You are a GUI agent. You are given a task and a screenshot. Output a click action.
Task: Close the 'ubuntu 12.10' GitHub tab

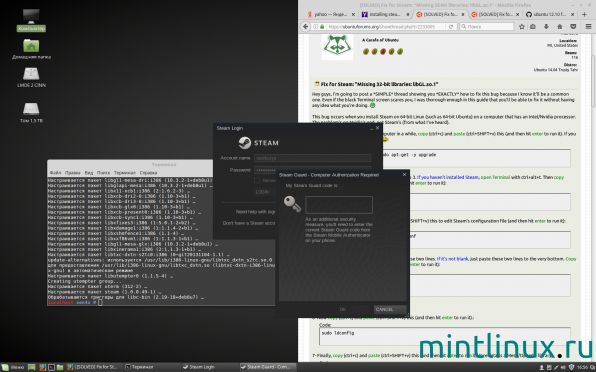[x=573, y=14]
